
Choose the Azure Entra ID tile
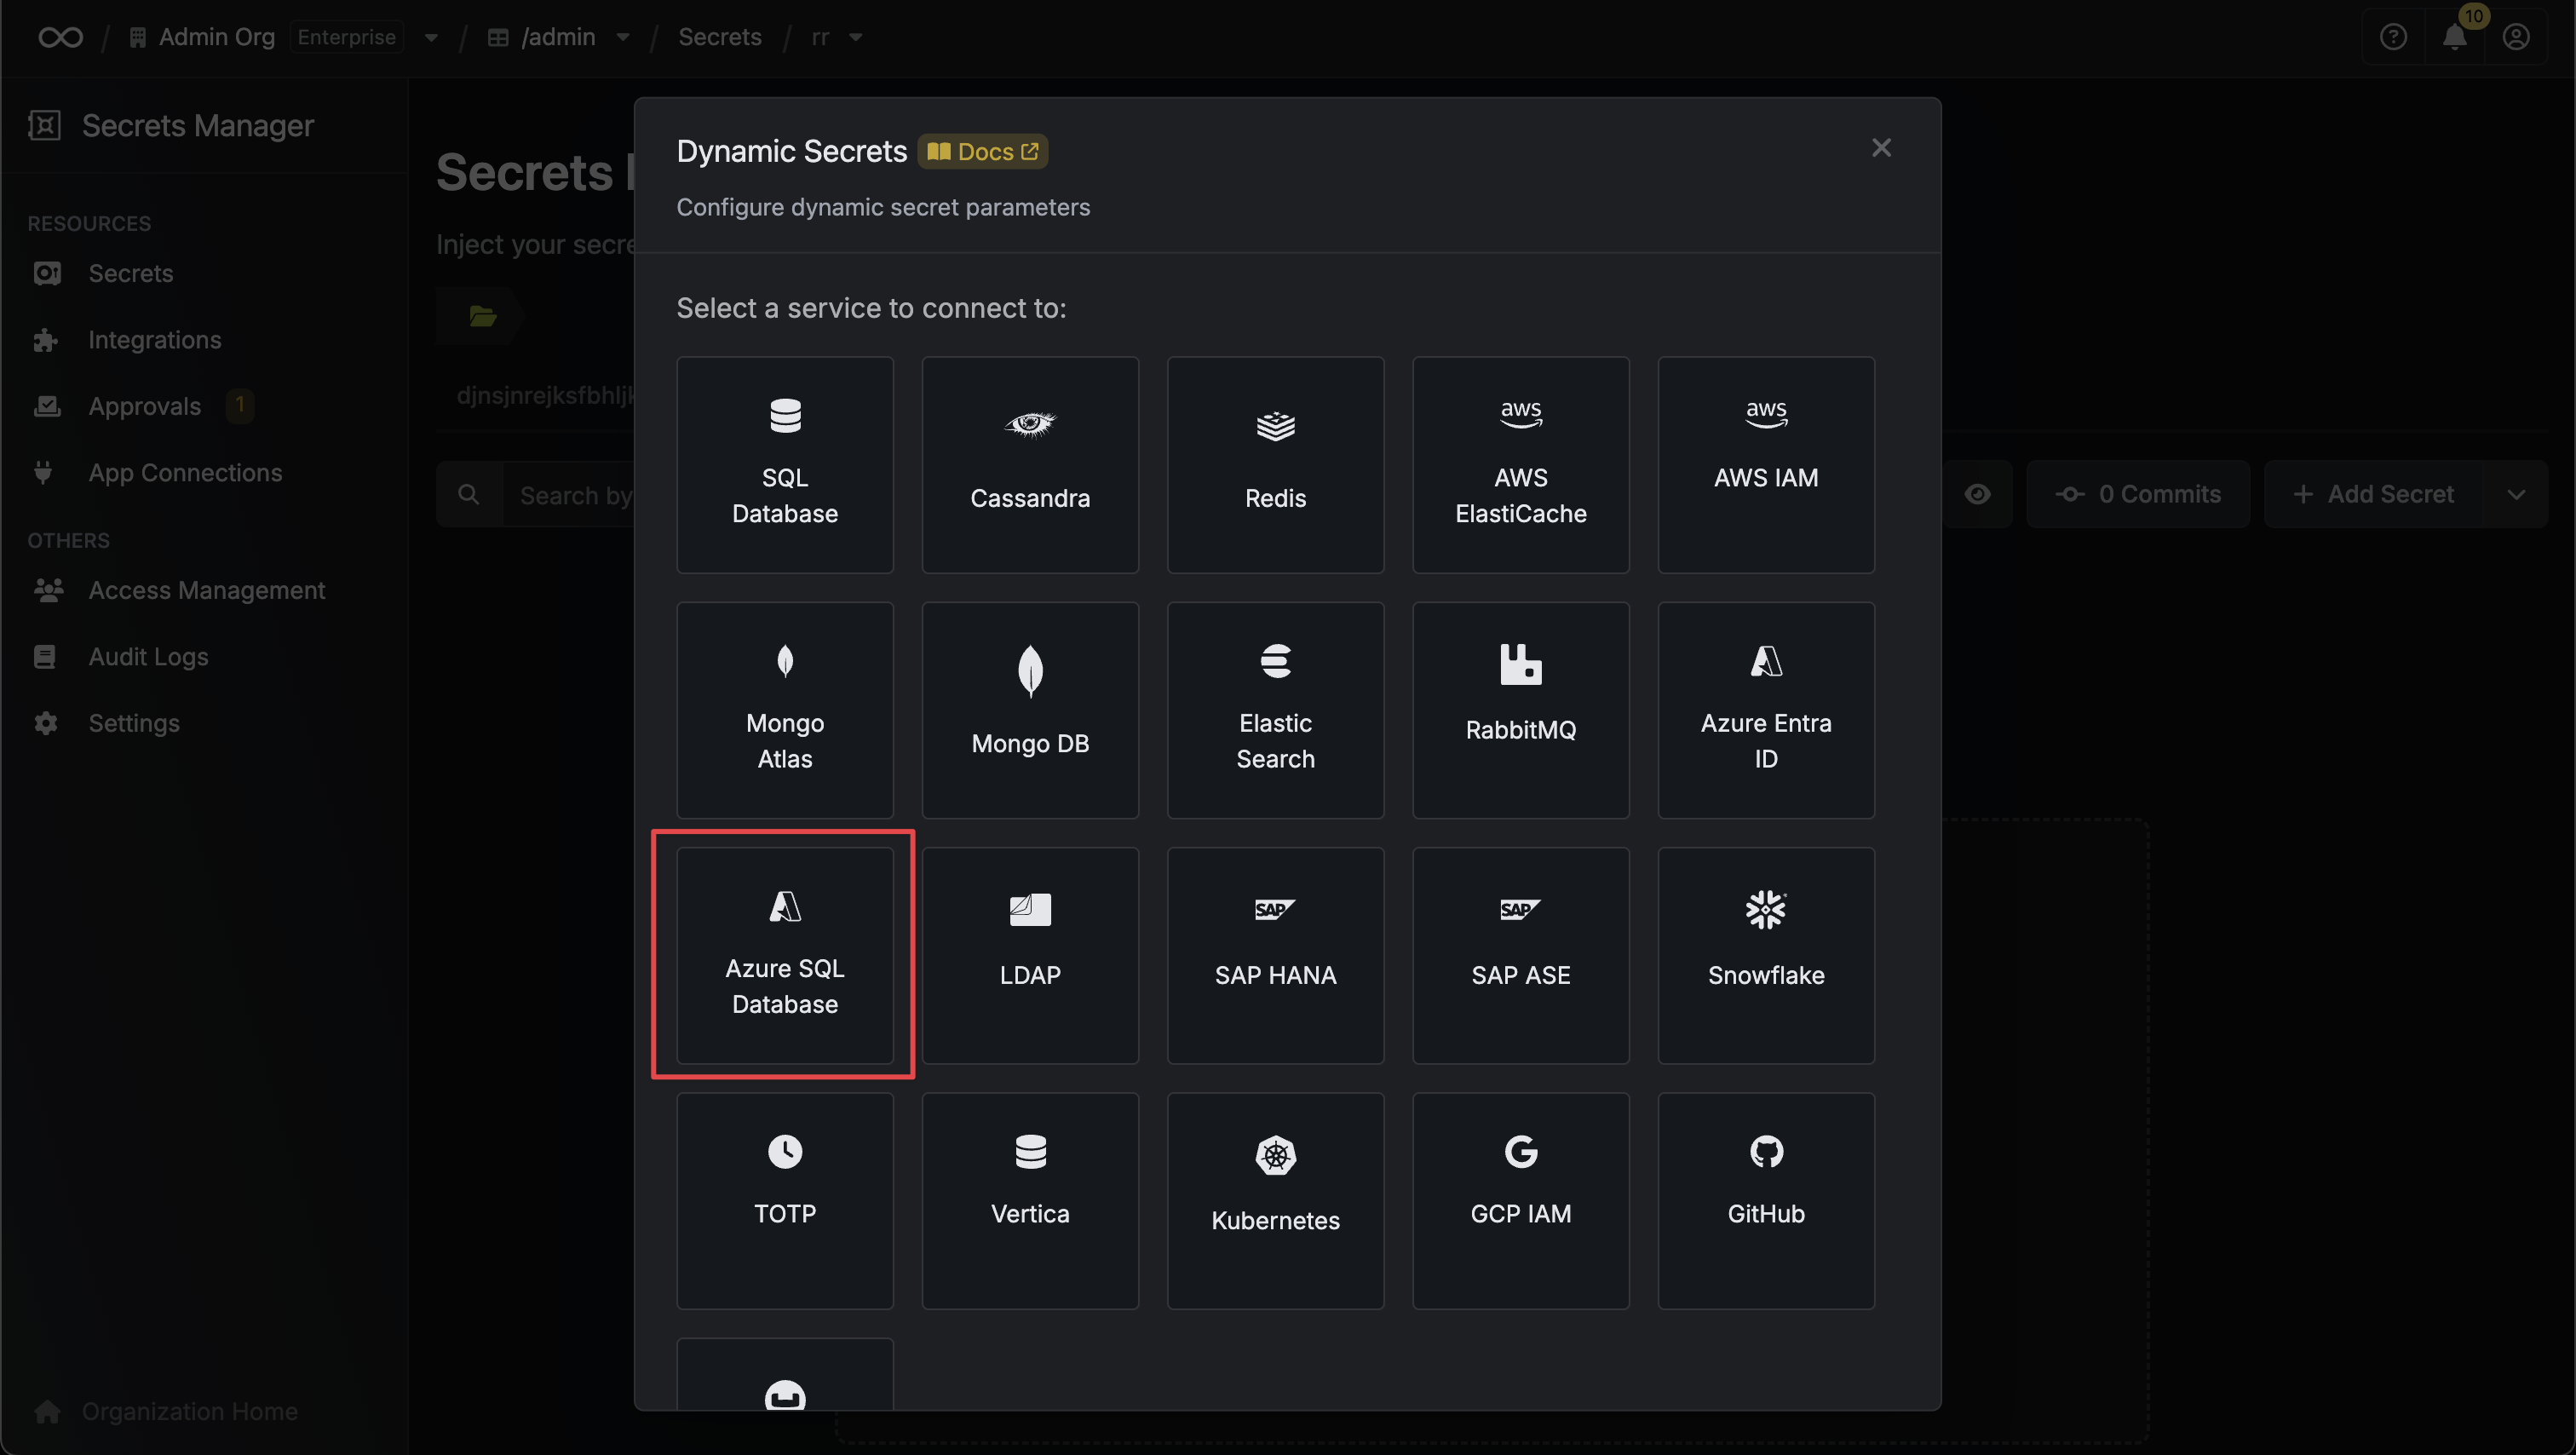(1766, 710)
